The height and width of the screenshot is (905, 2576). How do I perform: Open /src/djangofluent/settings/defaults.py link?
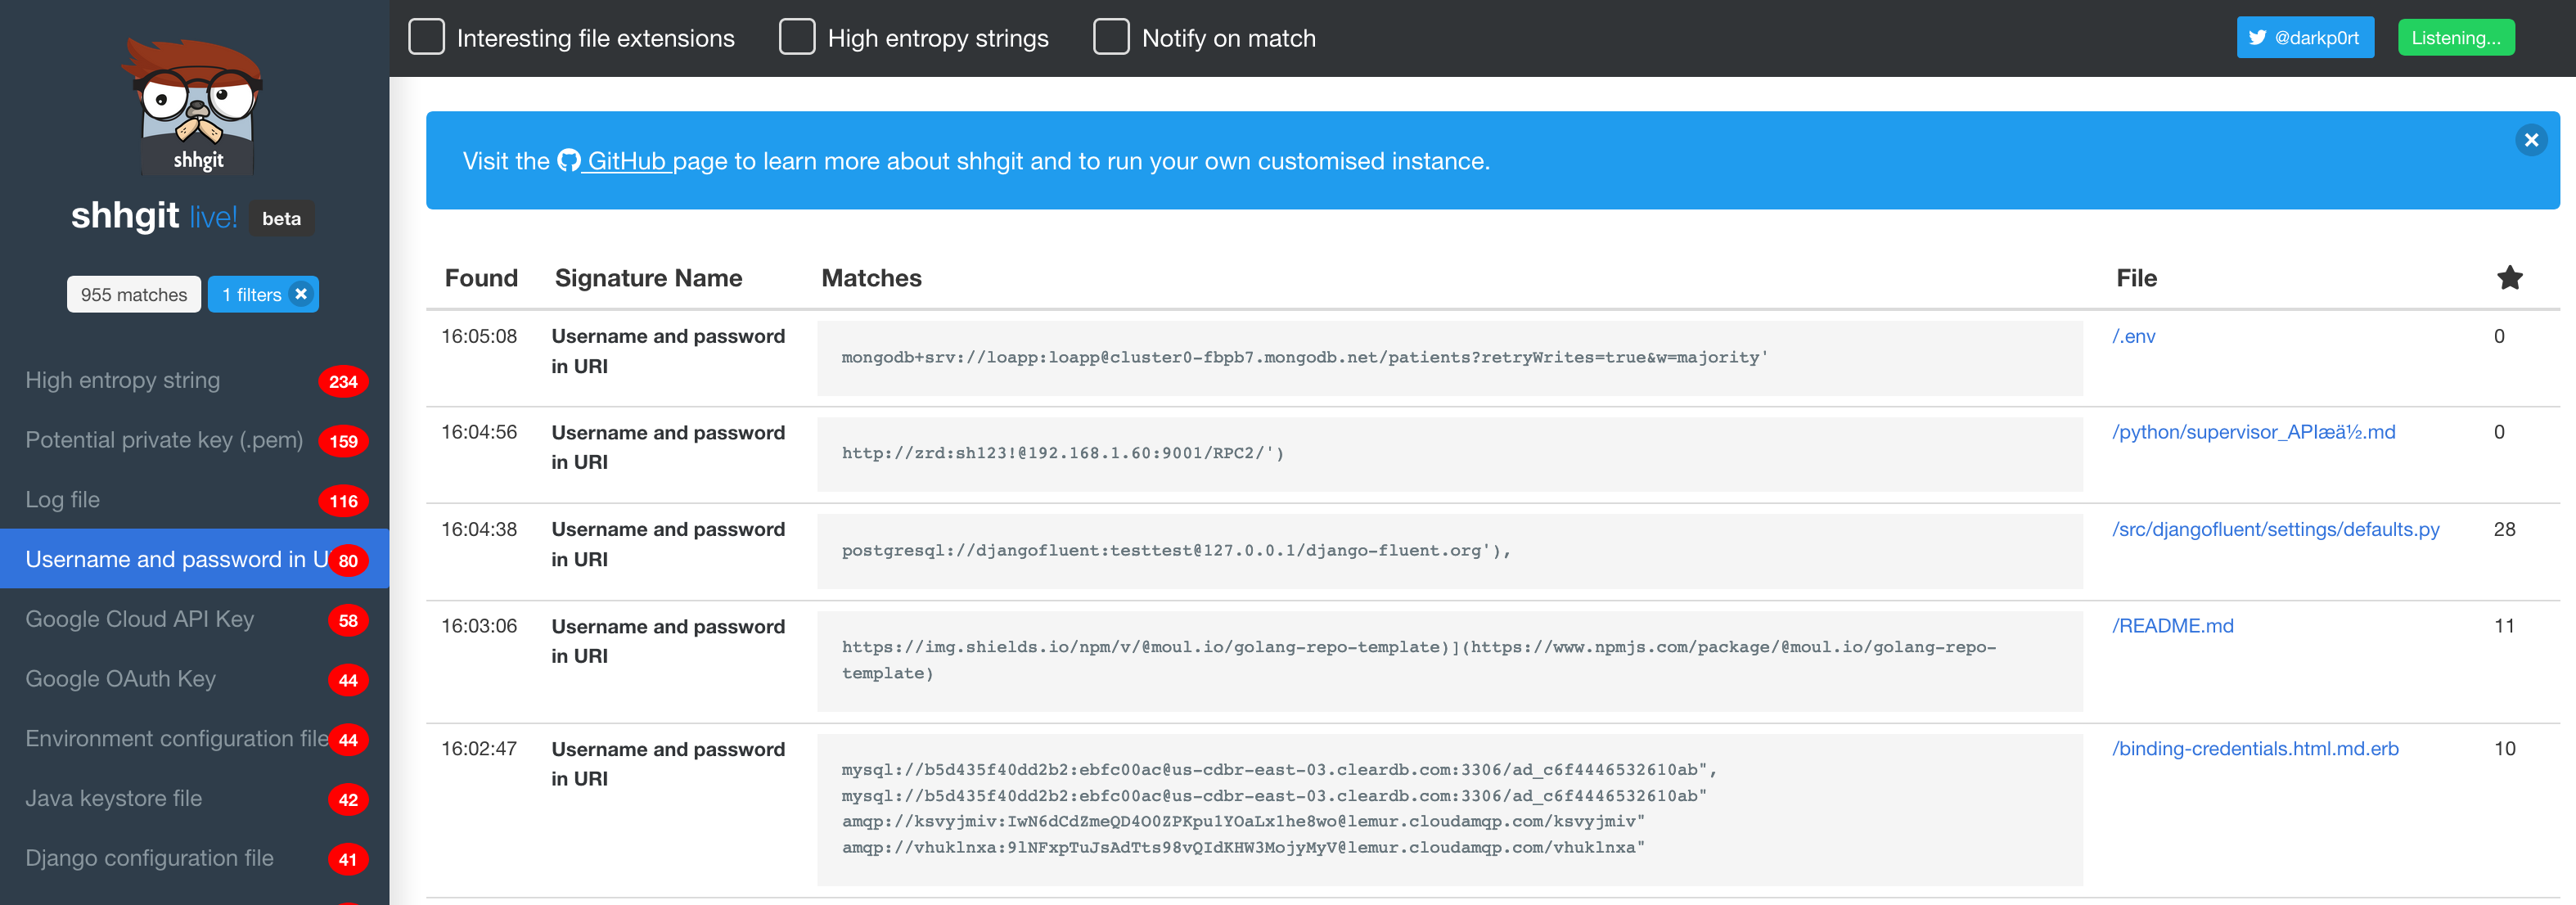coord(2275,529)
